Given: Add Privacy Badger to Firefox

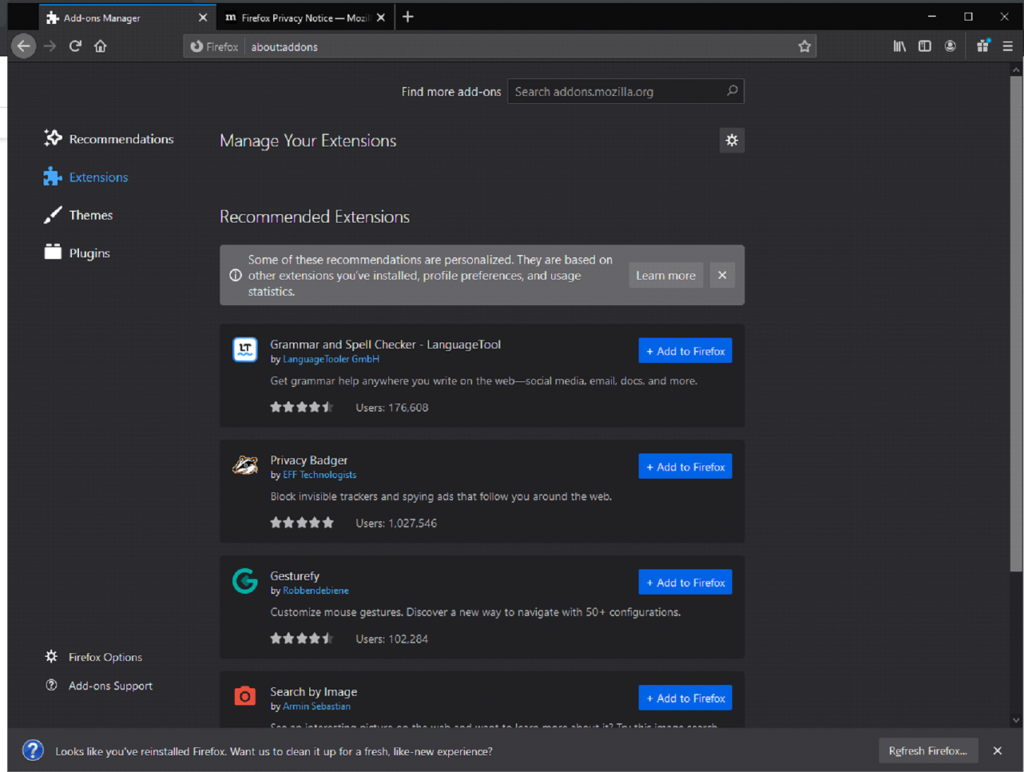Looking at the screenshot, I should (685, 466).
